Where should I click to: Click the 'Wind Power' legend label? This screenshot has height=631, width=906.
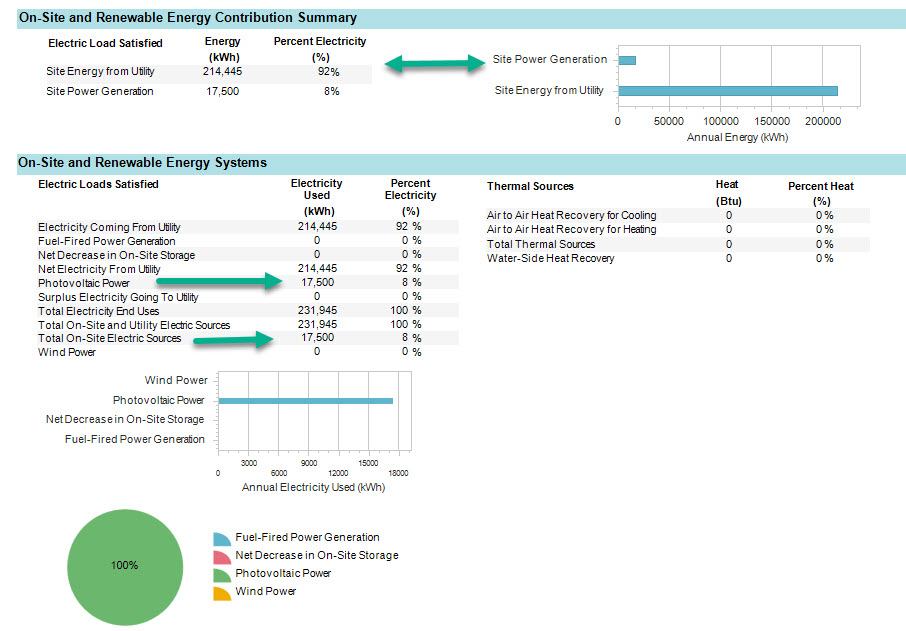pyautogui.click(x=266, y=591)
